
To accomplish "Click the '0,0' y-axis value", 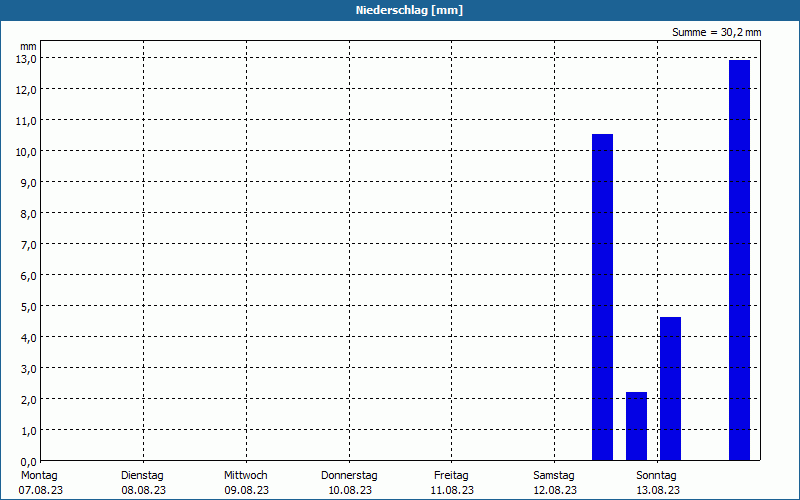I will click(31, 462).
